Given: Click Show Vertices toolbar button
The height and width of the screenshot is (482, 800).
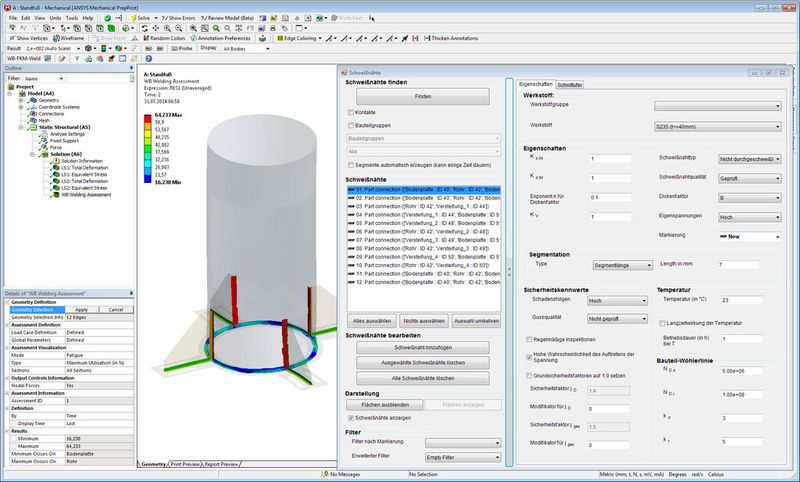Looking at the screenshot, I should [x=29, y=38].
